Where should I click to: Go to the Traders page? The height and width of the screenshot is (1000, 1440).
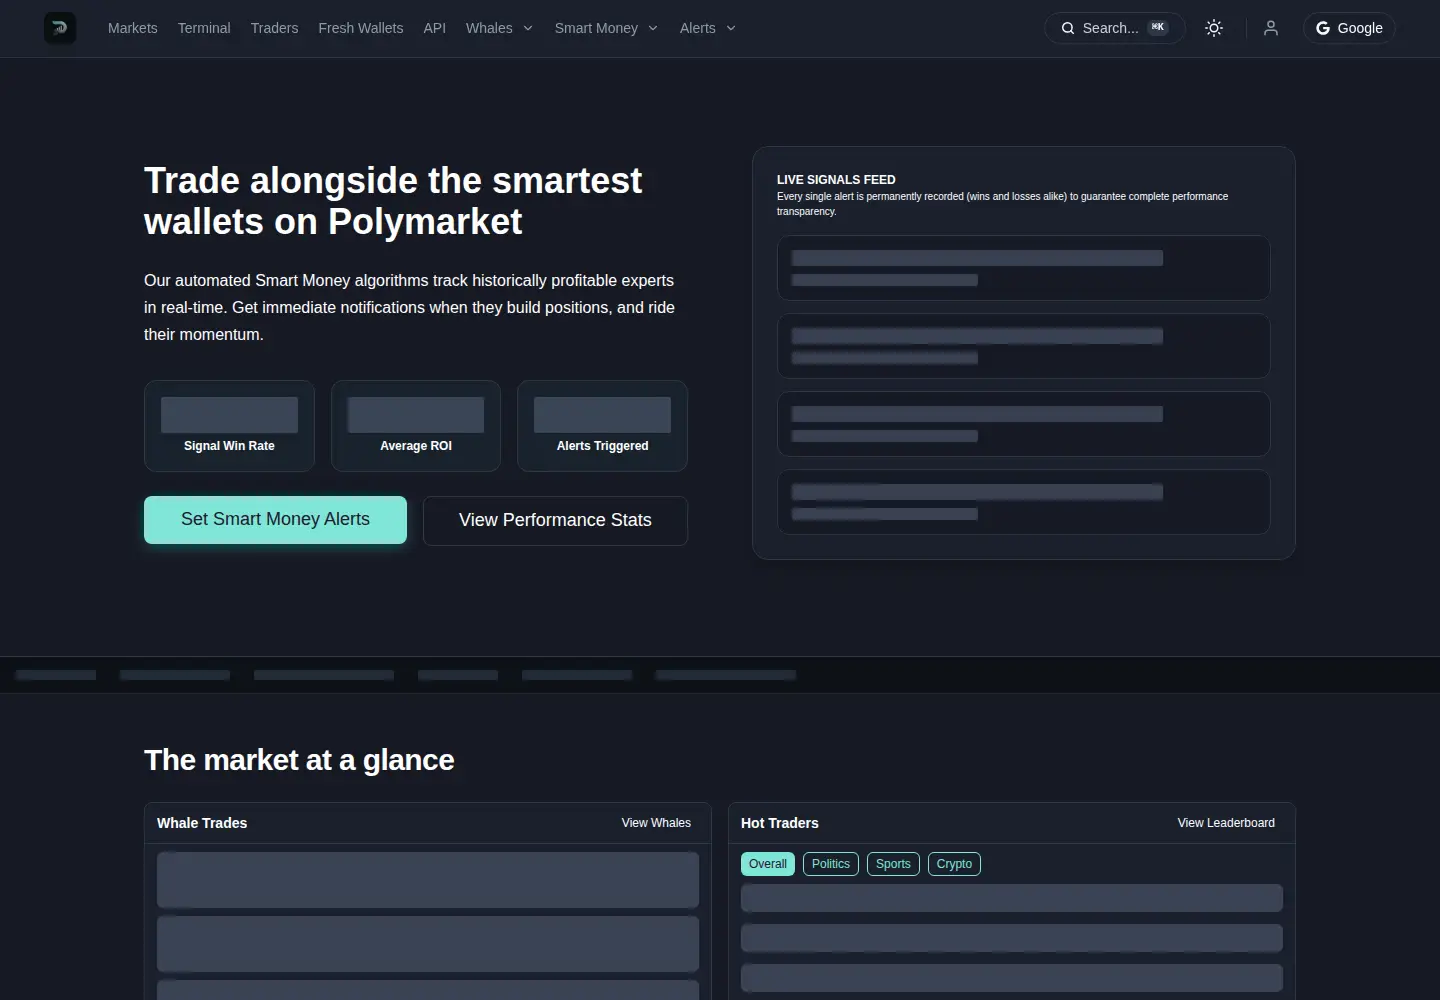(x=275, y=28)
